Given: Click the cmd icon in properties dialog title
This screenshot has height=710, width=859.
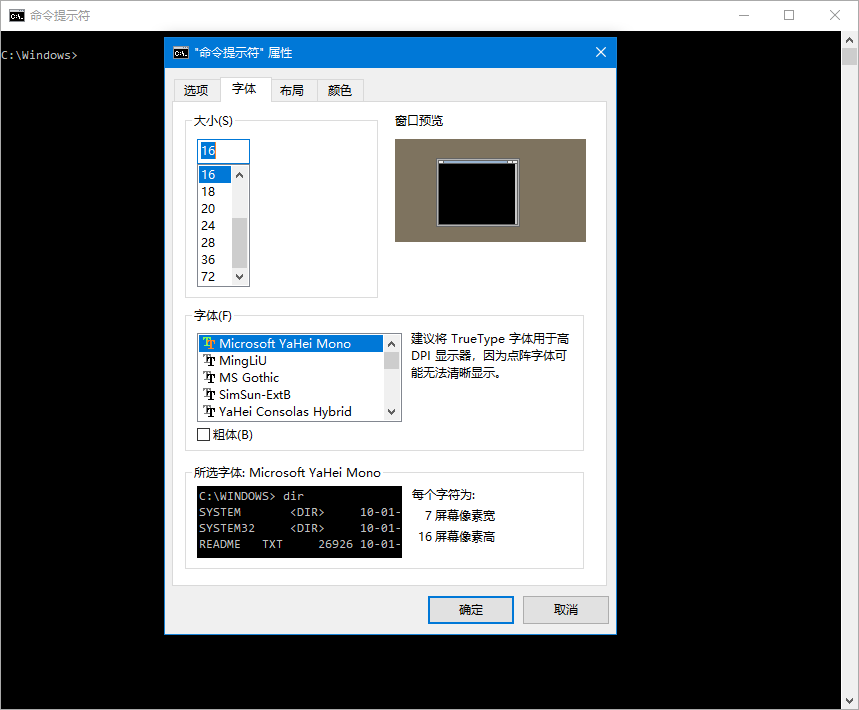Looking at the screenshot, I should tap(181, 53).
